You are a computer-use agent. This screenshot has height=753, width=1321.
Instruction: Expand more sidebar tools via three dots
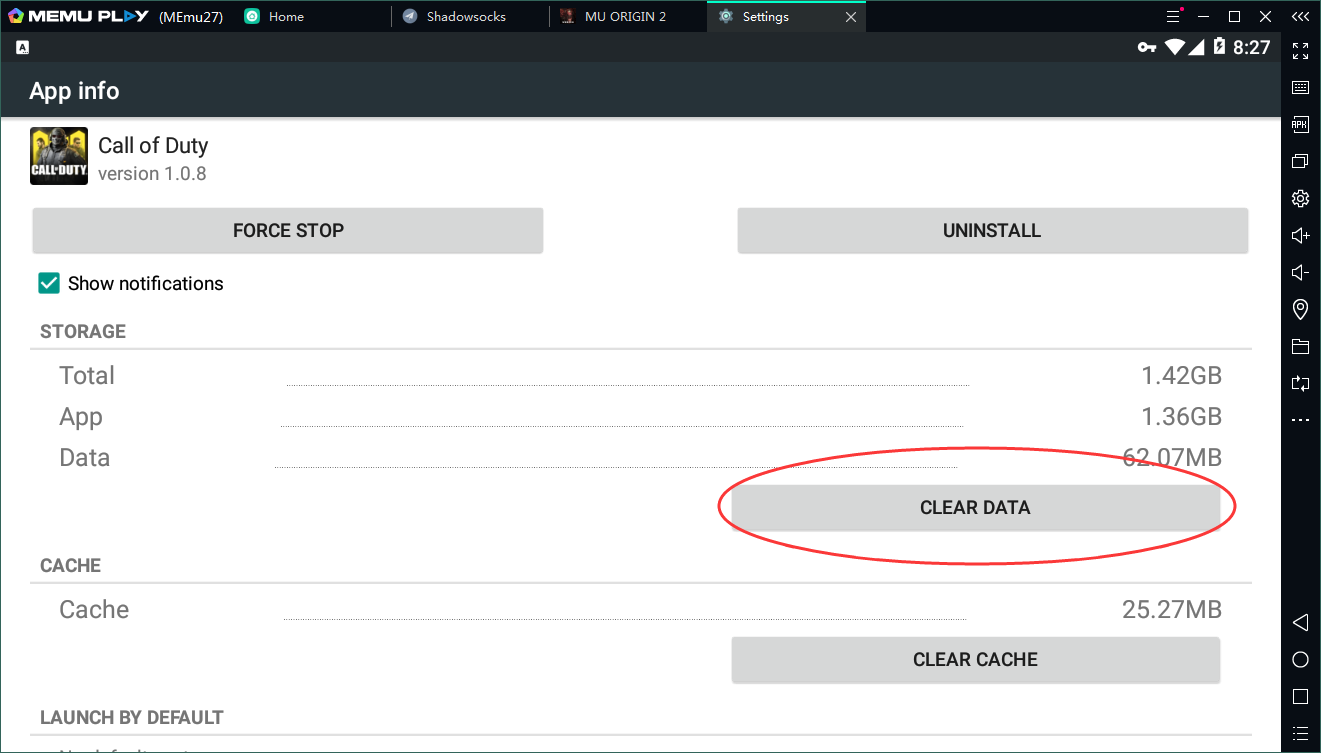[x=1300, y=421]
